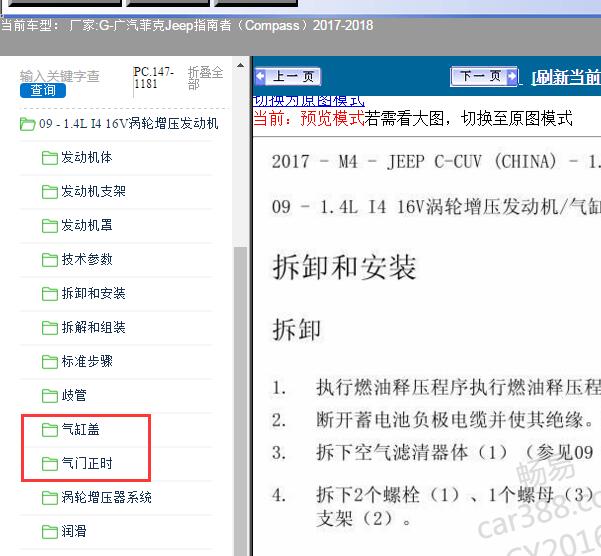Open the 发动机罩 folder
The image size is (601, 556).
click(x=87, y=225)
